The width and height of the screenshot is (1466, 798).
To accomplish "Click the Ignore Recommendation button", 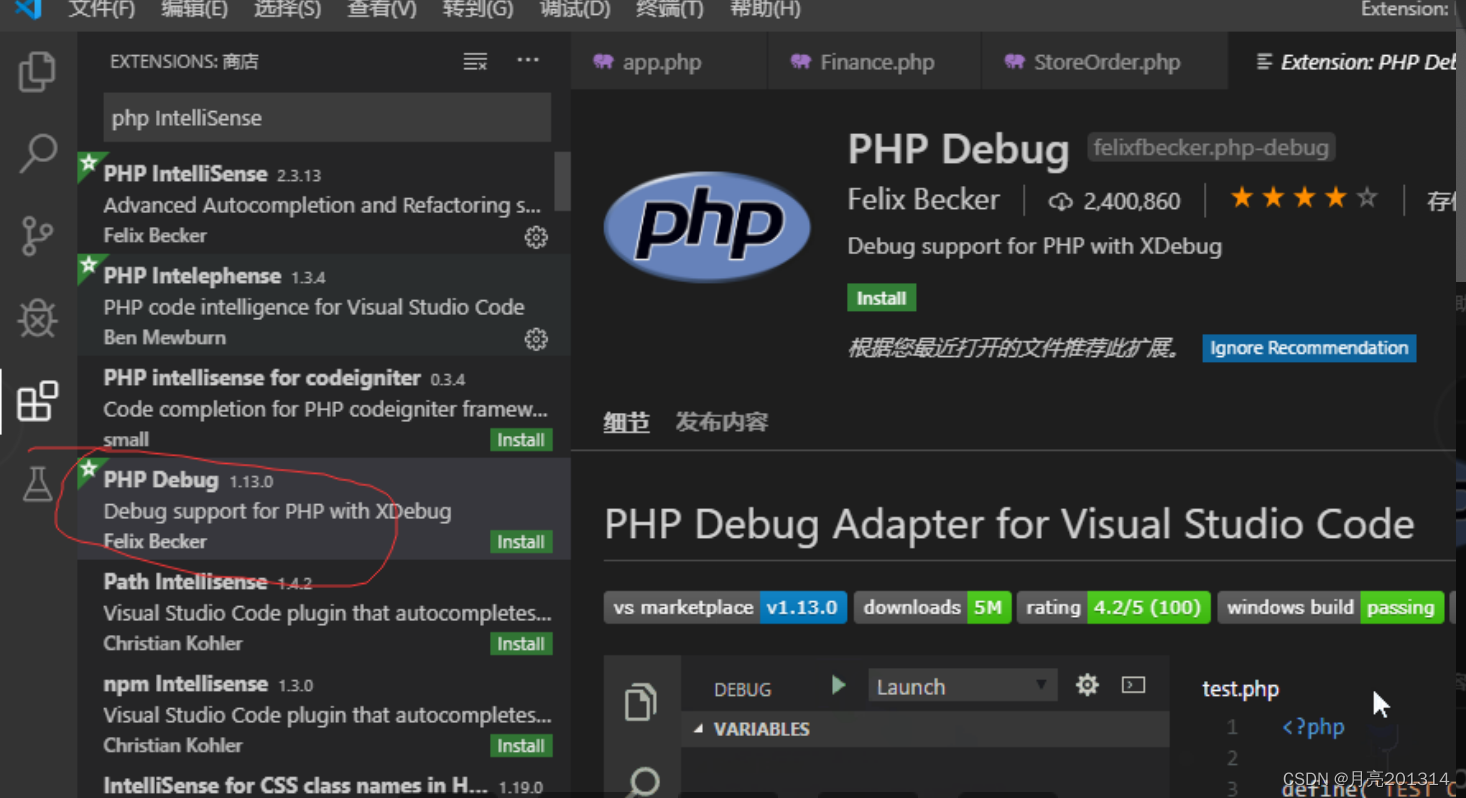I will 1308,348.
